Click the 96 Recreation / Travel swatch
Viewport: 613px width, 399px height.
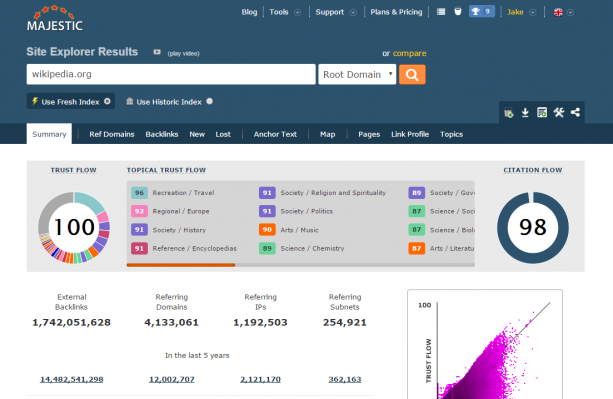pos(139,193)
